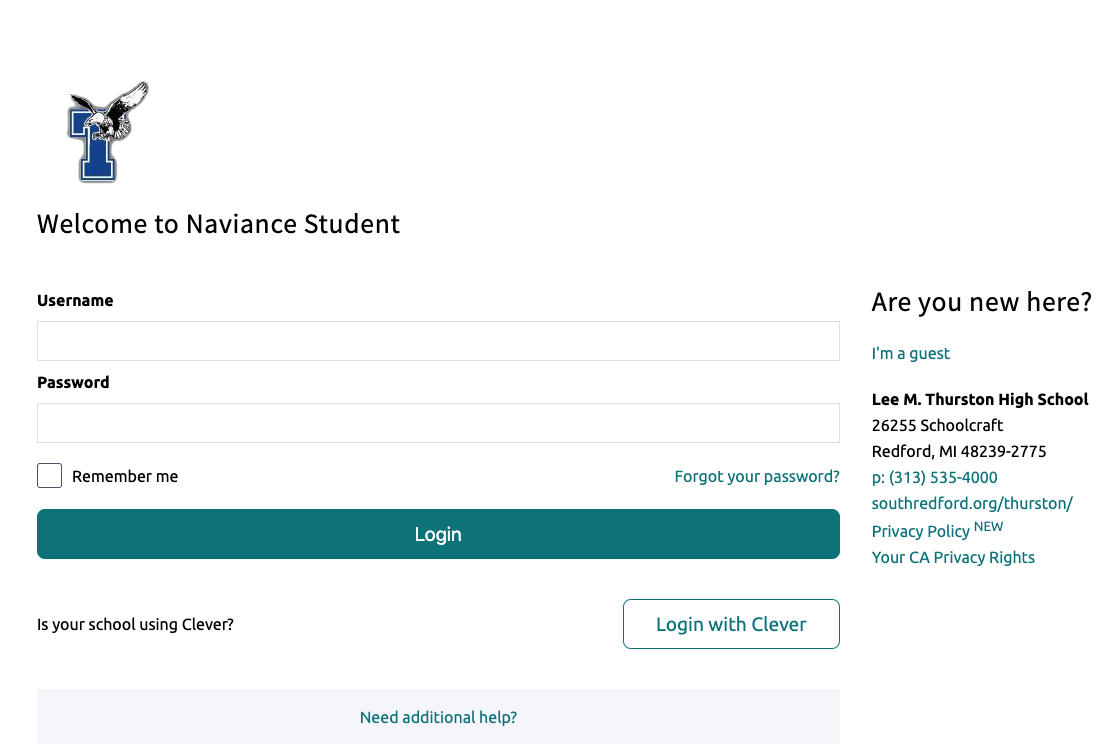1110x749 pixels.
Task: Click the phone number (313) 535-4000 link
Action: point(933,477)
